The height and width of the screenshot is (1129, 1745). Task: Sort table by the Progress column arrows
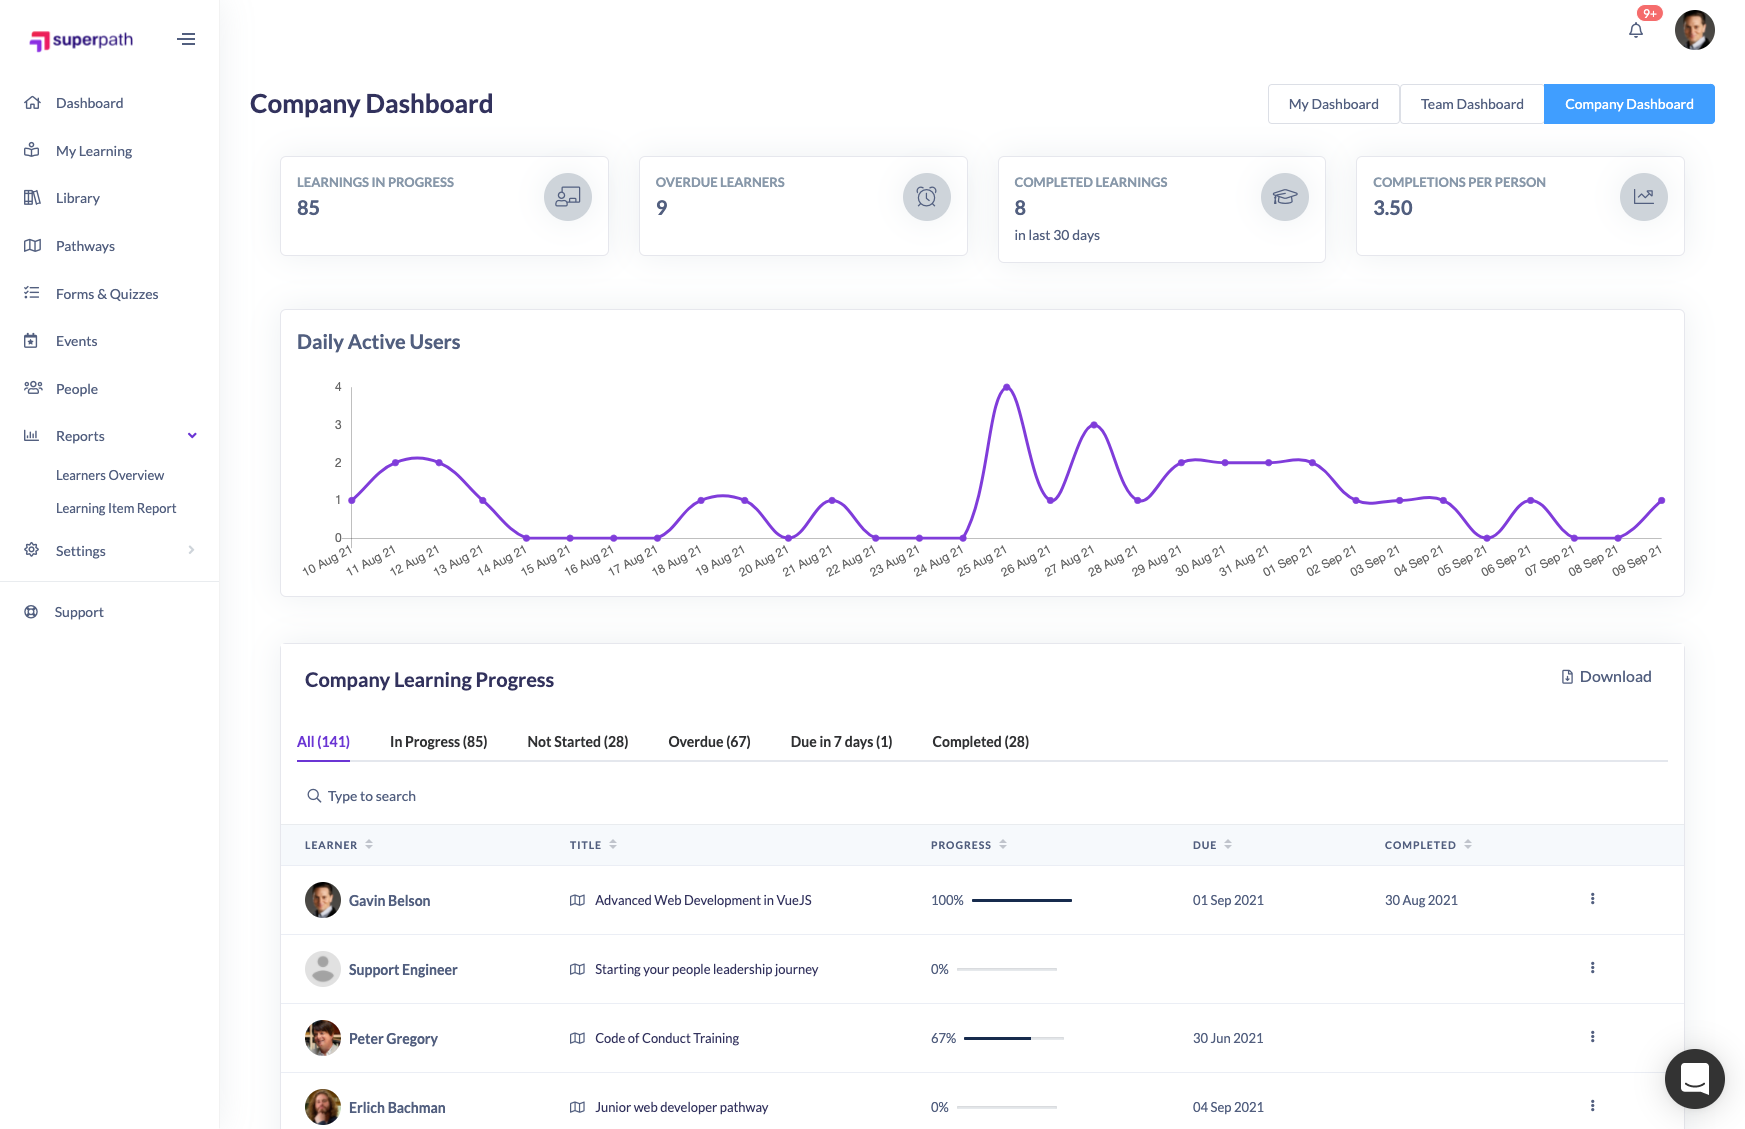click(x=1002, y=844)
